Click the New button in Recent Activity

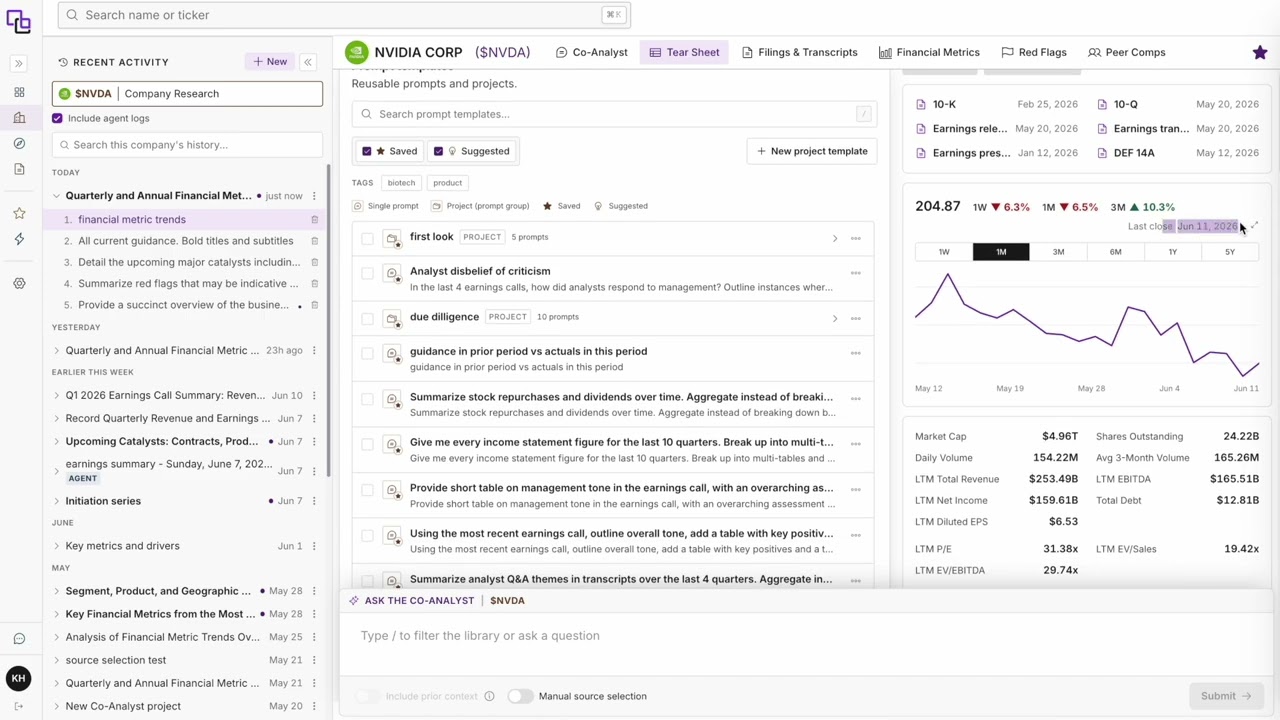pos(270,62)
